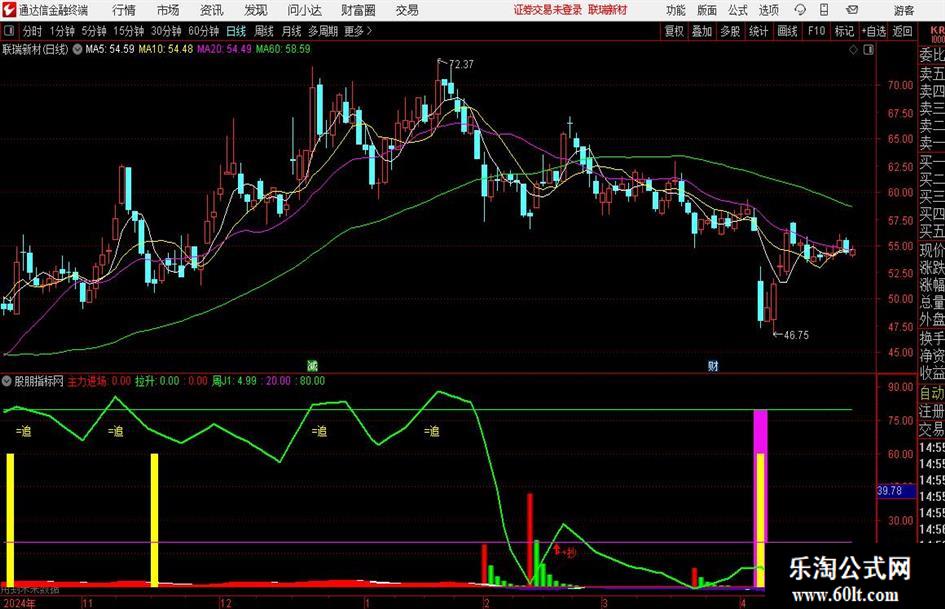The width and height of the screenshot is (945, 609).
Task: Select the 多周期 multi-period tab
Action: pyautogui.click(x=323, y=31)
